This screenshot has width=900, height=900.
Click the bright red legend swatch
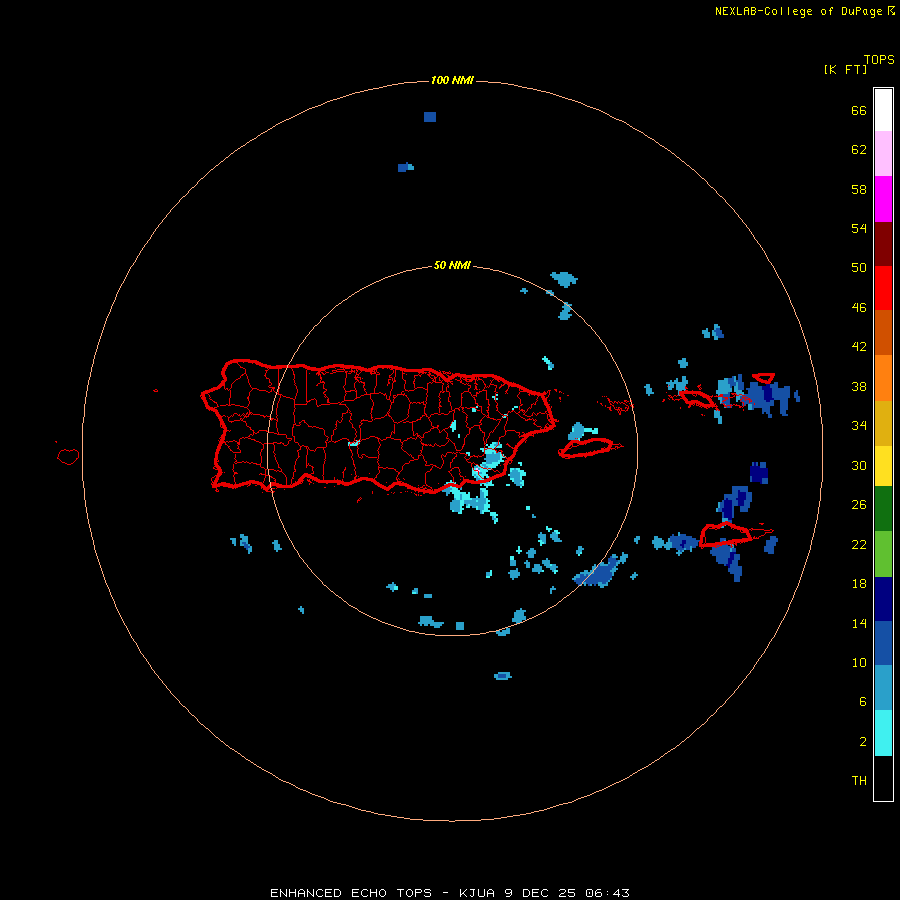point(883,288)
